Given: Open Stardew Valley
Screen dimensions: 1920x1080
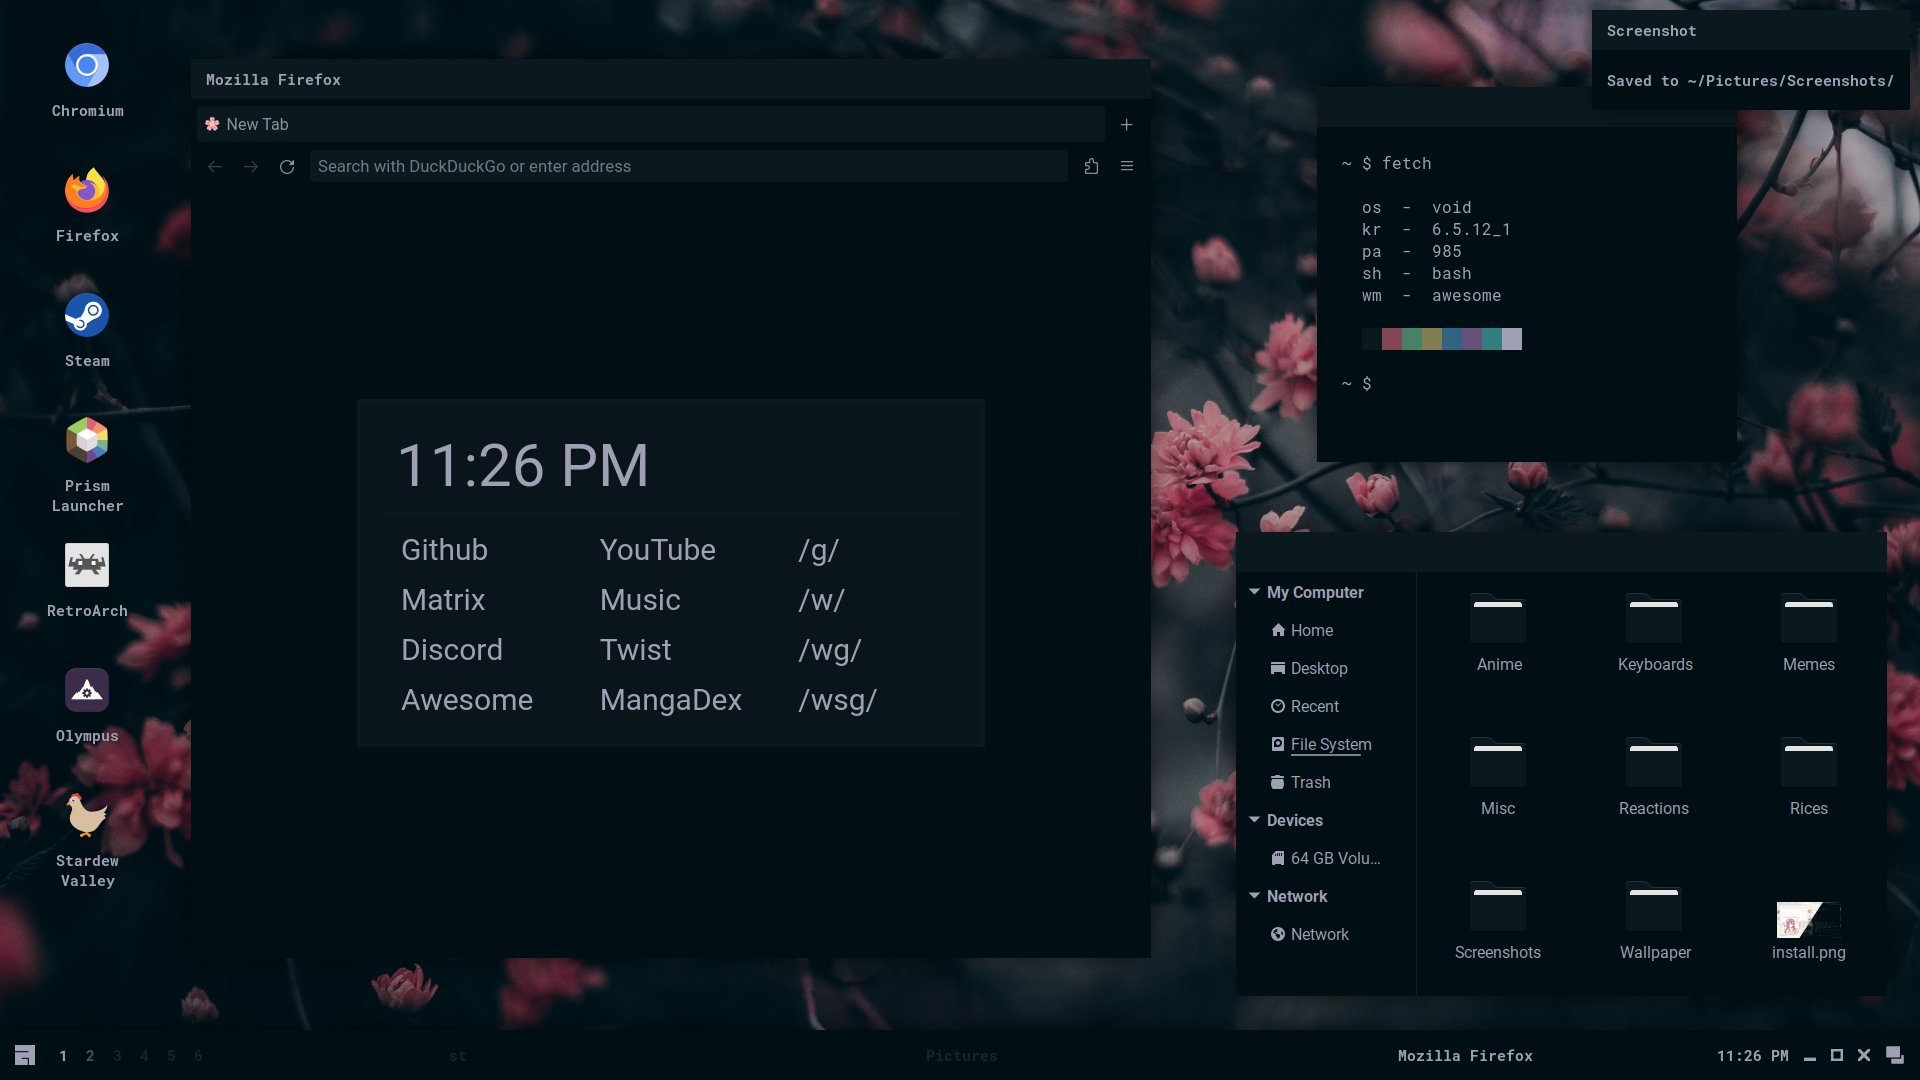Looking at the screenshot, I should (x=87, y=814).
